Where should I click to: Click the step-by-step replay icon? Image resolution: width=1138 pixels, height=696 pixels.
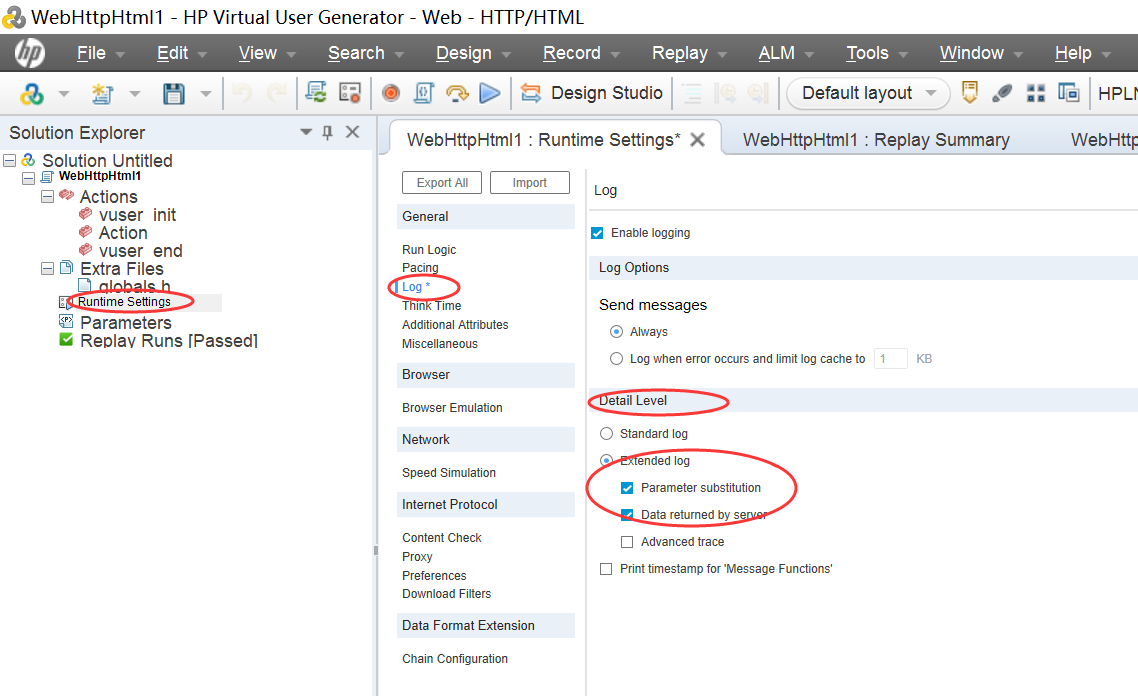pyautogui.click(x=457, y=93)
